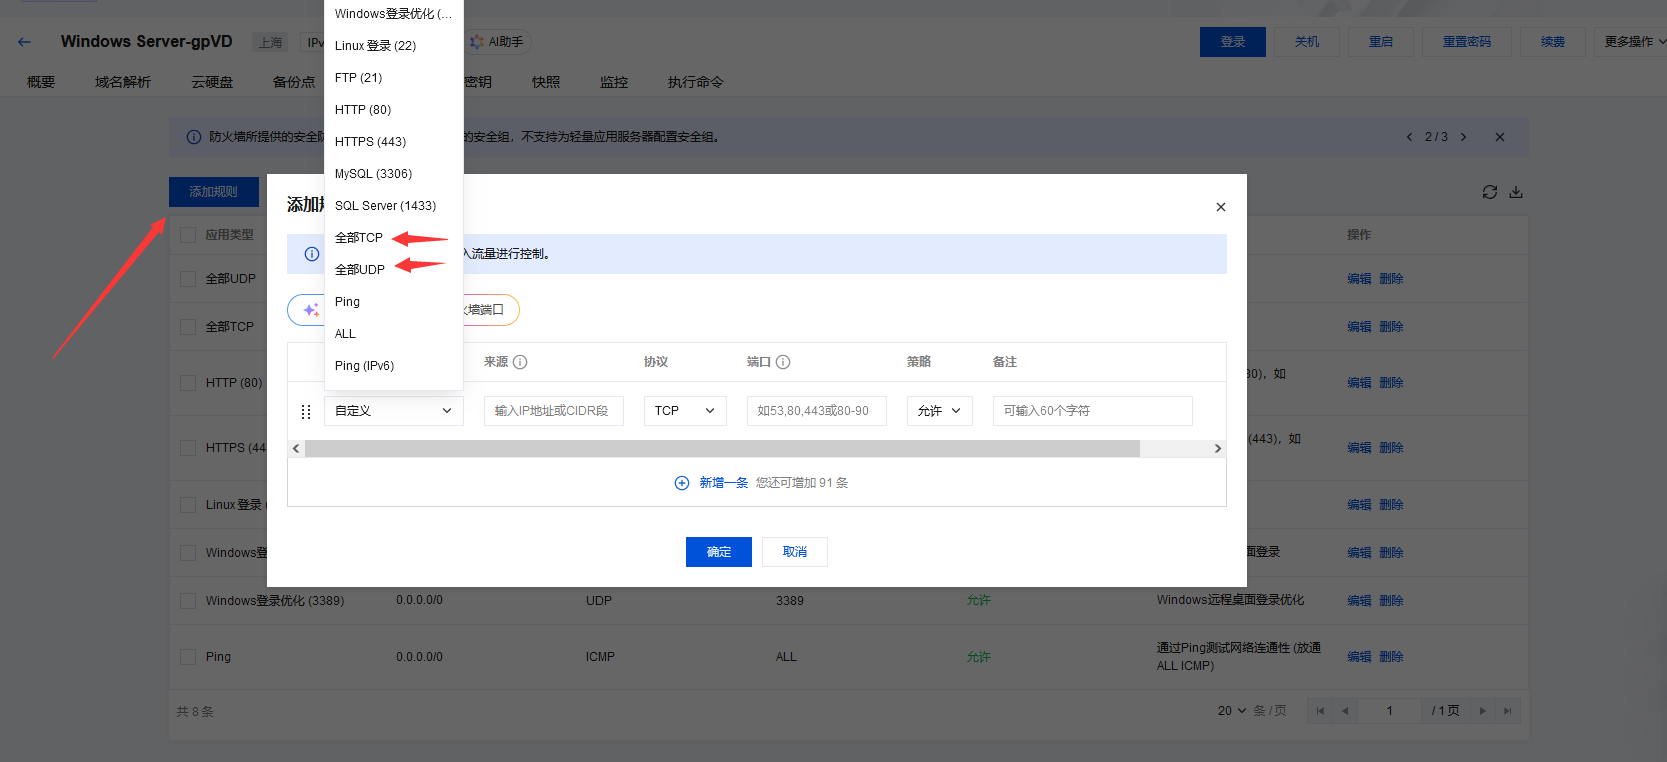Click the info icon in the dialog banner
The height and width of the screenshot is (762, 1667).
(x=311, y=254)
